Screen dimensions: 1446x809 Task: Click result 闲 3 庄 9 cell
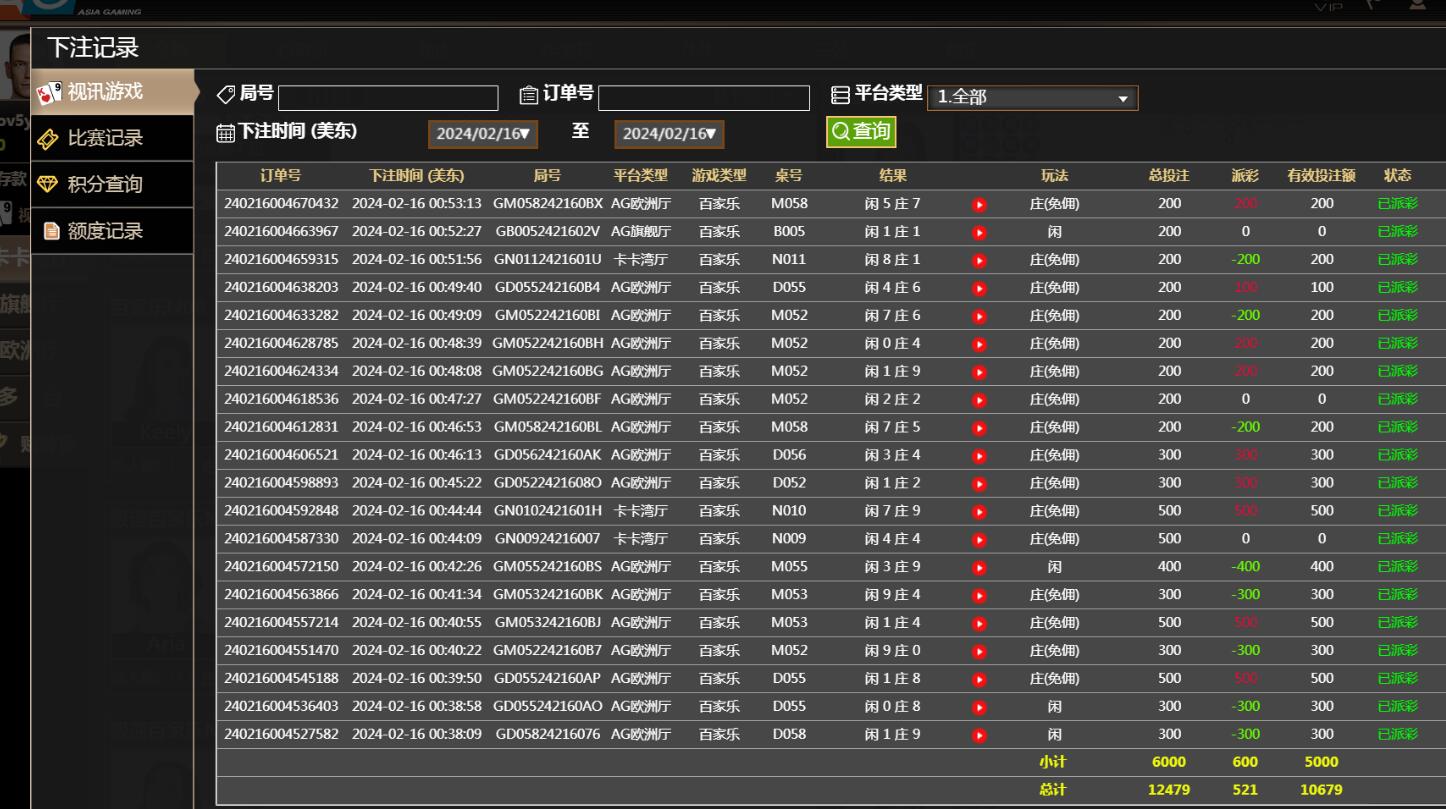click(892, 567)
